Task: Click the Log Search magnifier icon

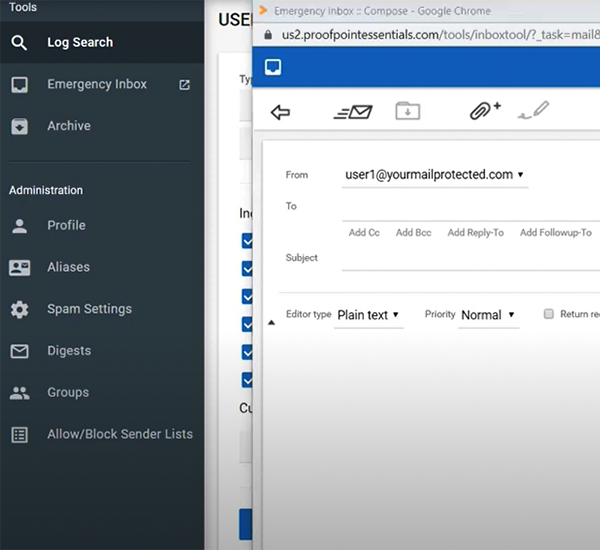Action: [19, 42]
